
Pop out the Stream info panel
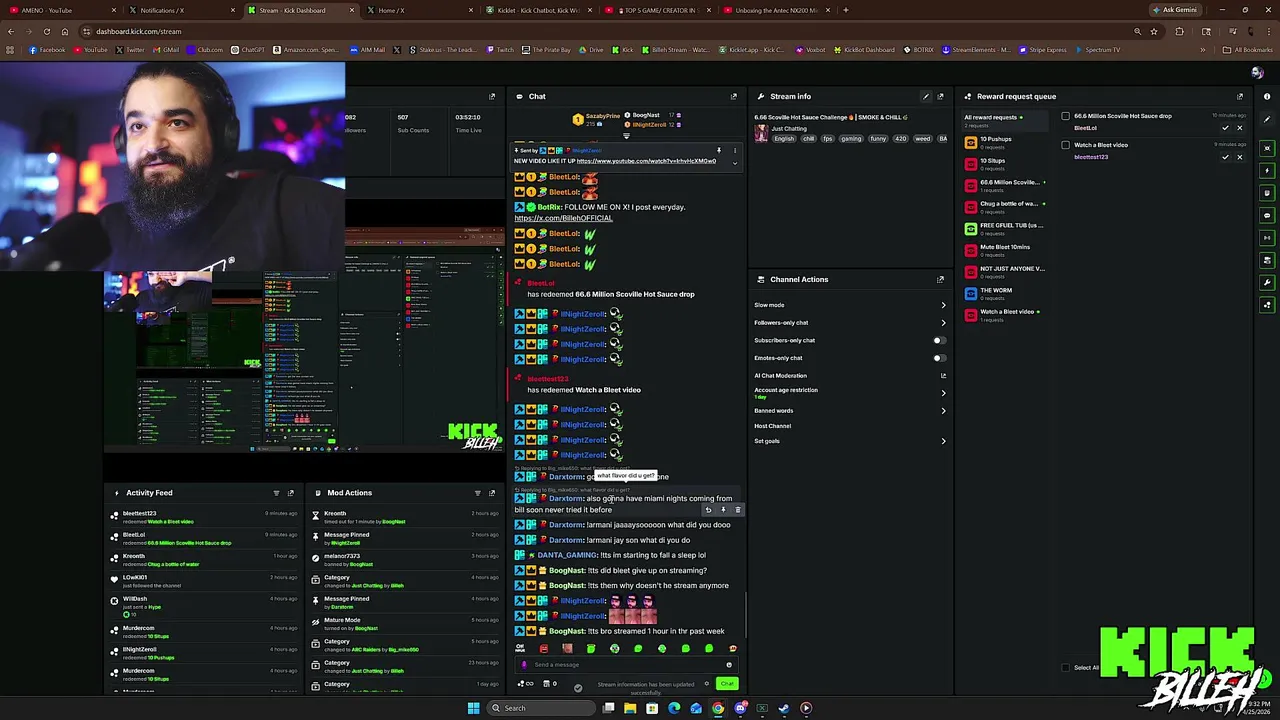click(940, 97)
